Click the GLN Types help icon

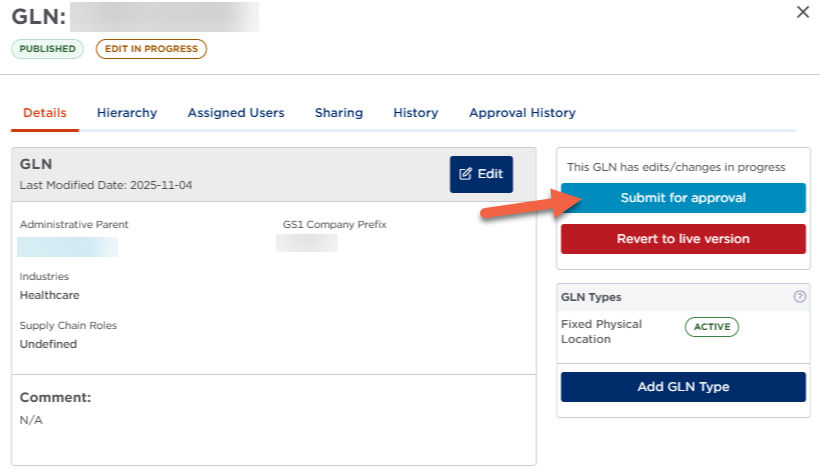(799, 297)
